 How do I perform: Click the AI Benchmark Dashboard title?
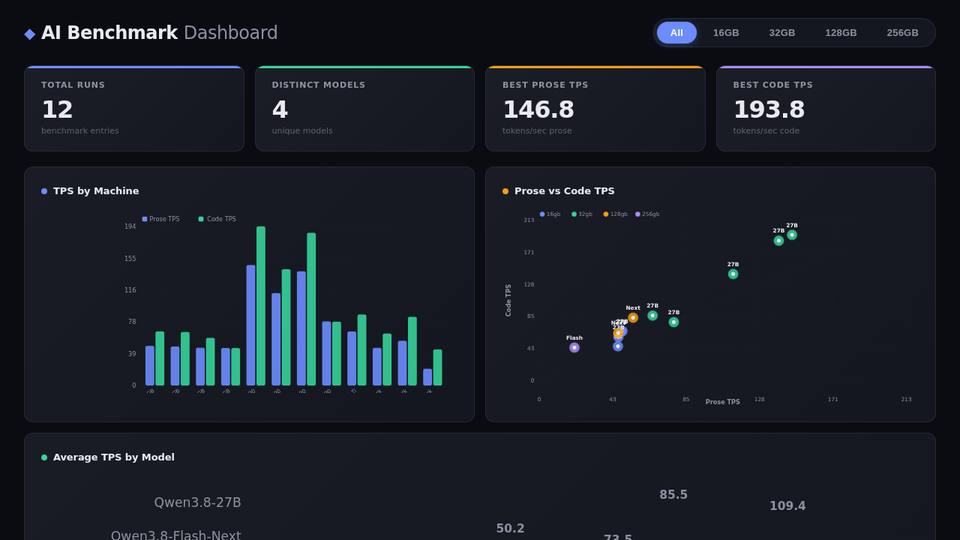click(159, 33)
